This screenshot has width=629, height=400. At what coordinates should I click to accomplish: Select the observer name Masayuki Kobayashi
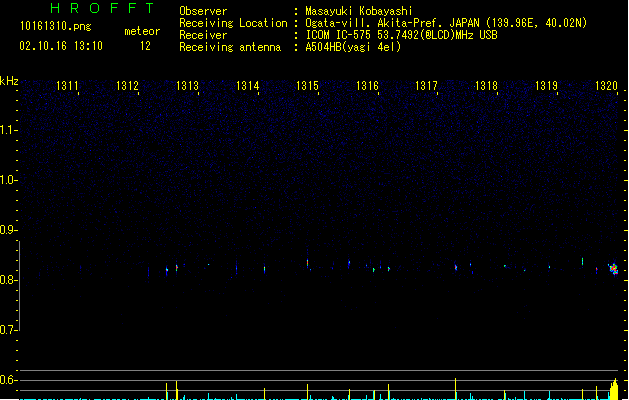[x=359, y=11]
